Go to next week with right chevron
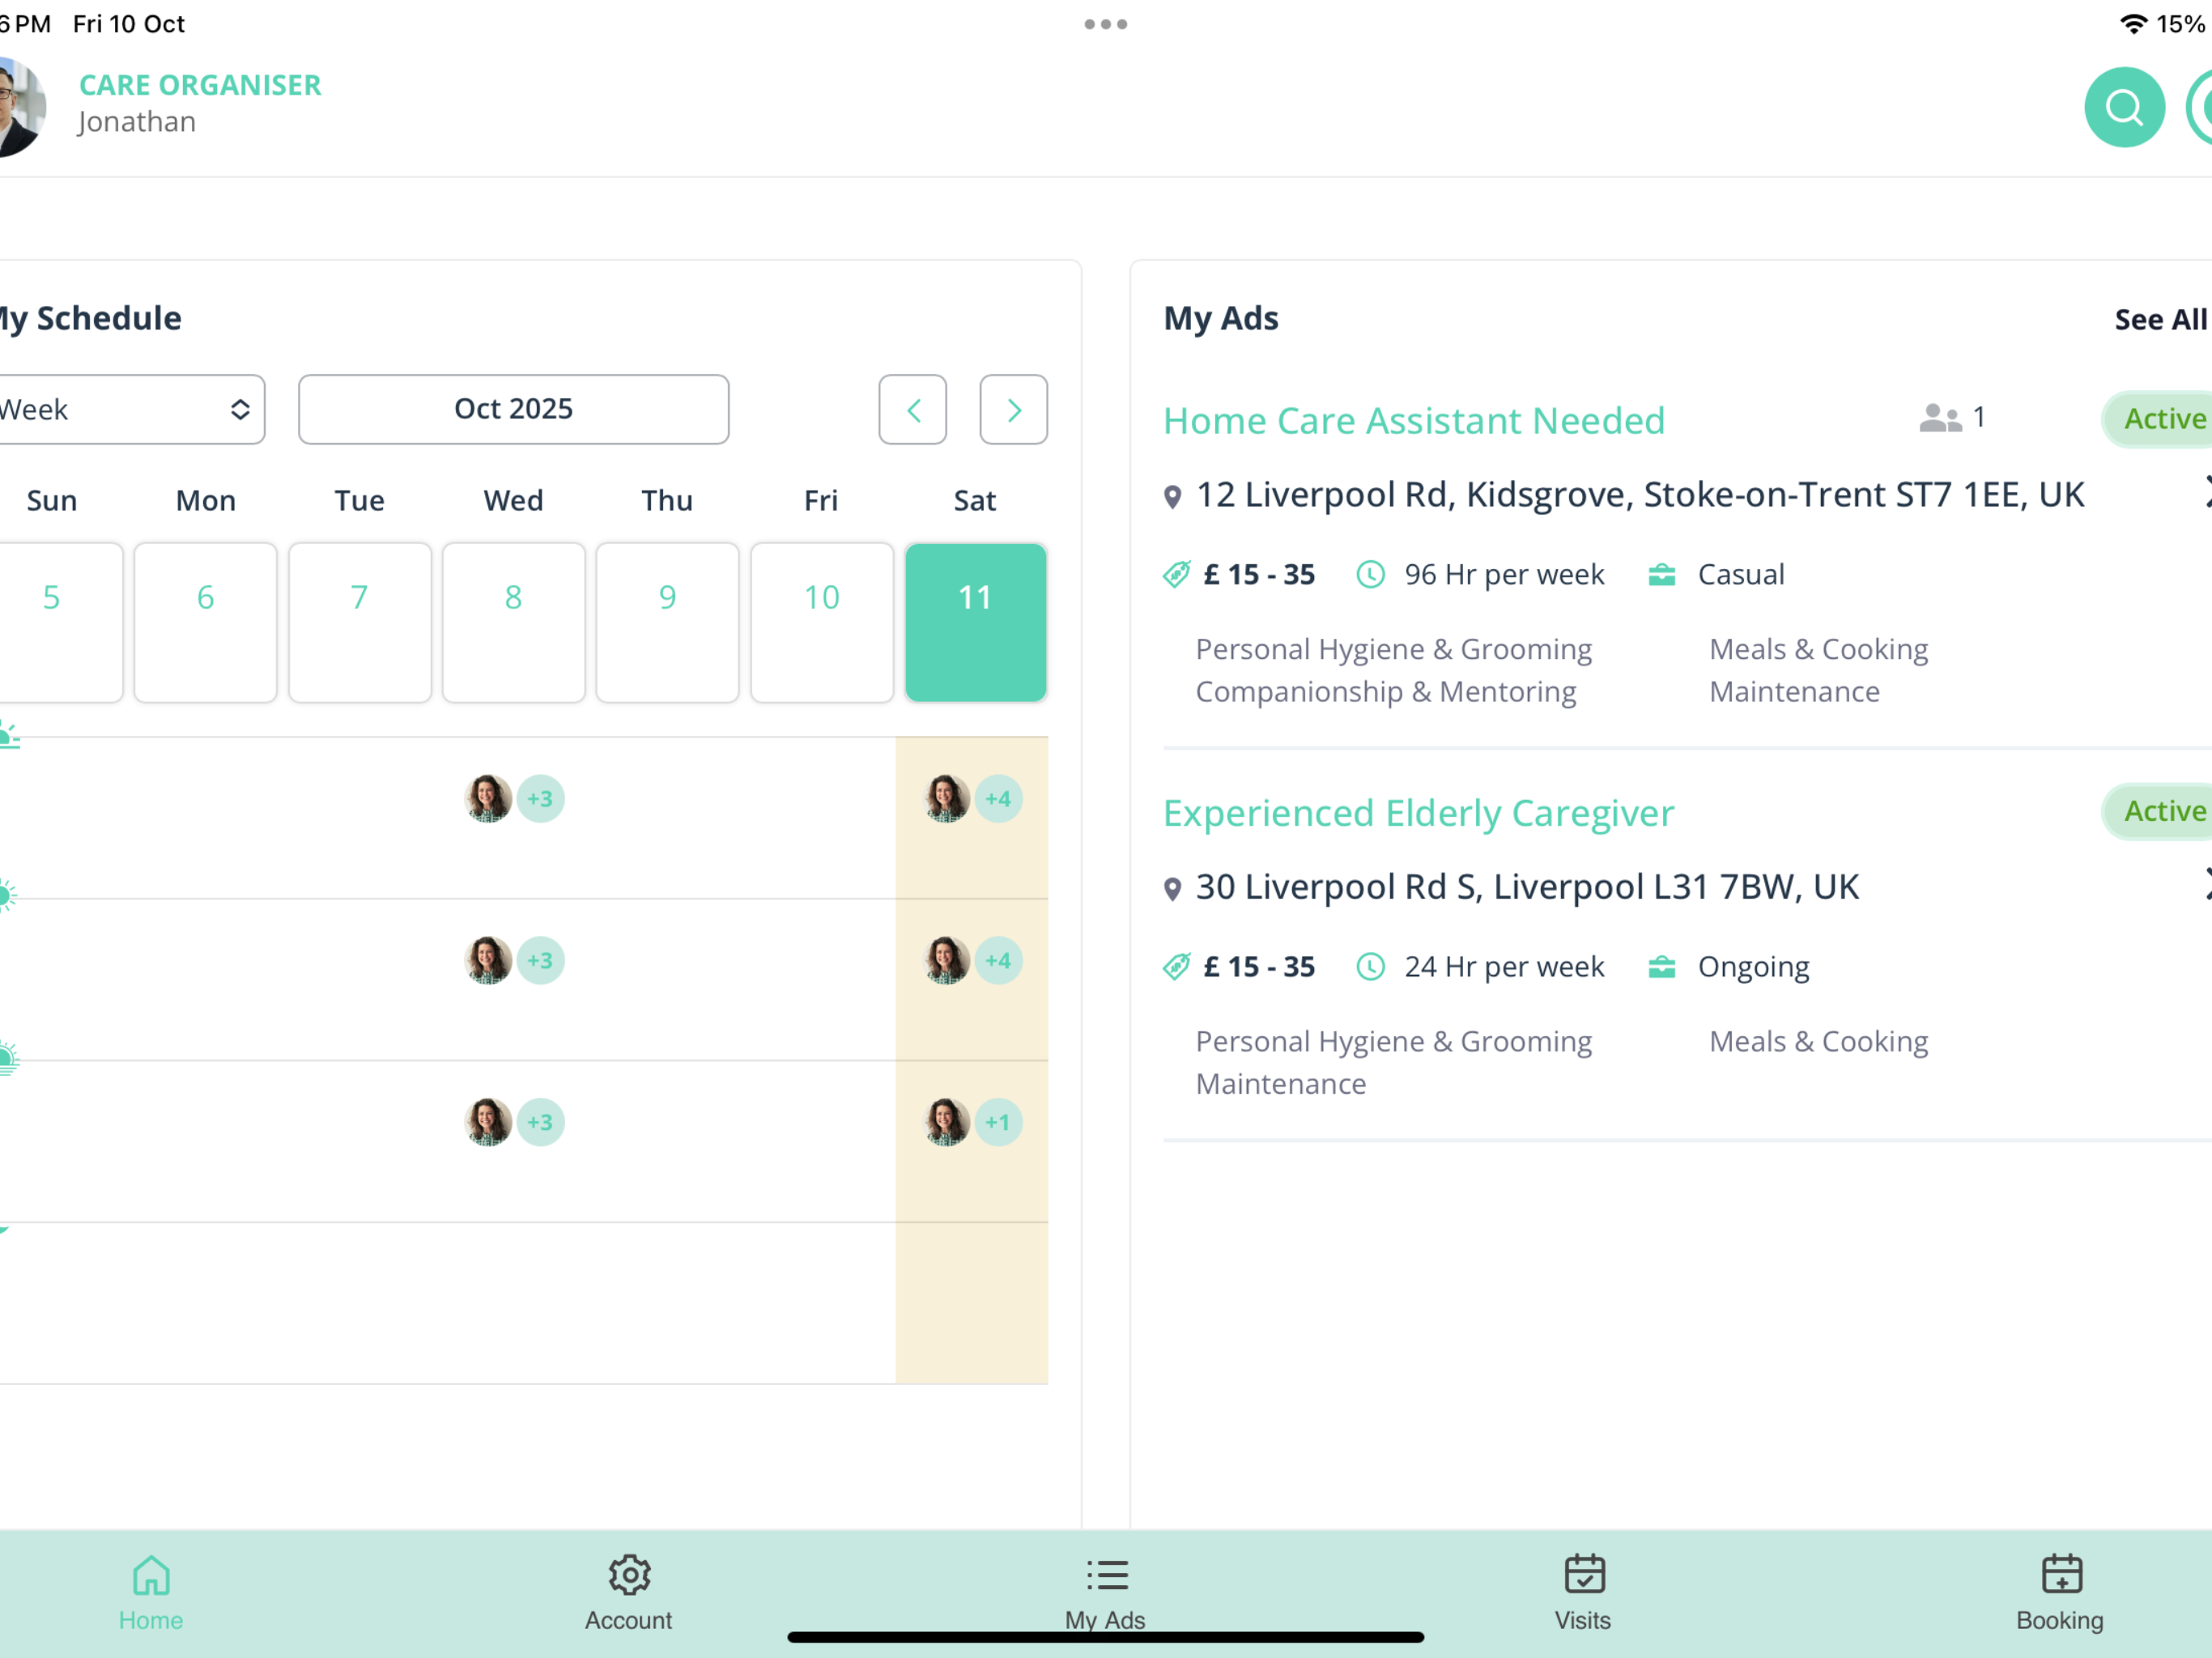2212x1658 pixels. point(1014,409)
